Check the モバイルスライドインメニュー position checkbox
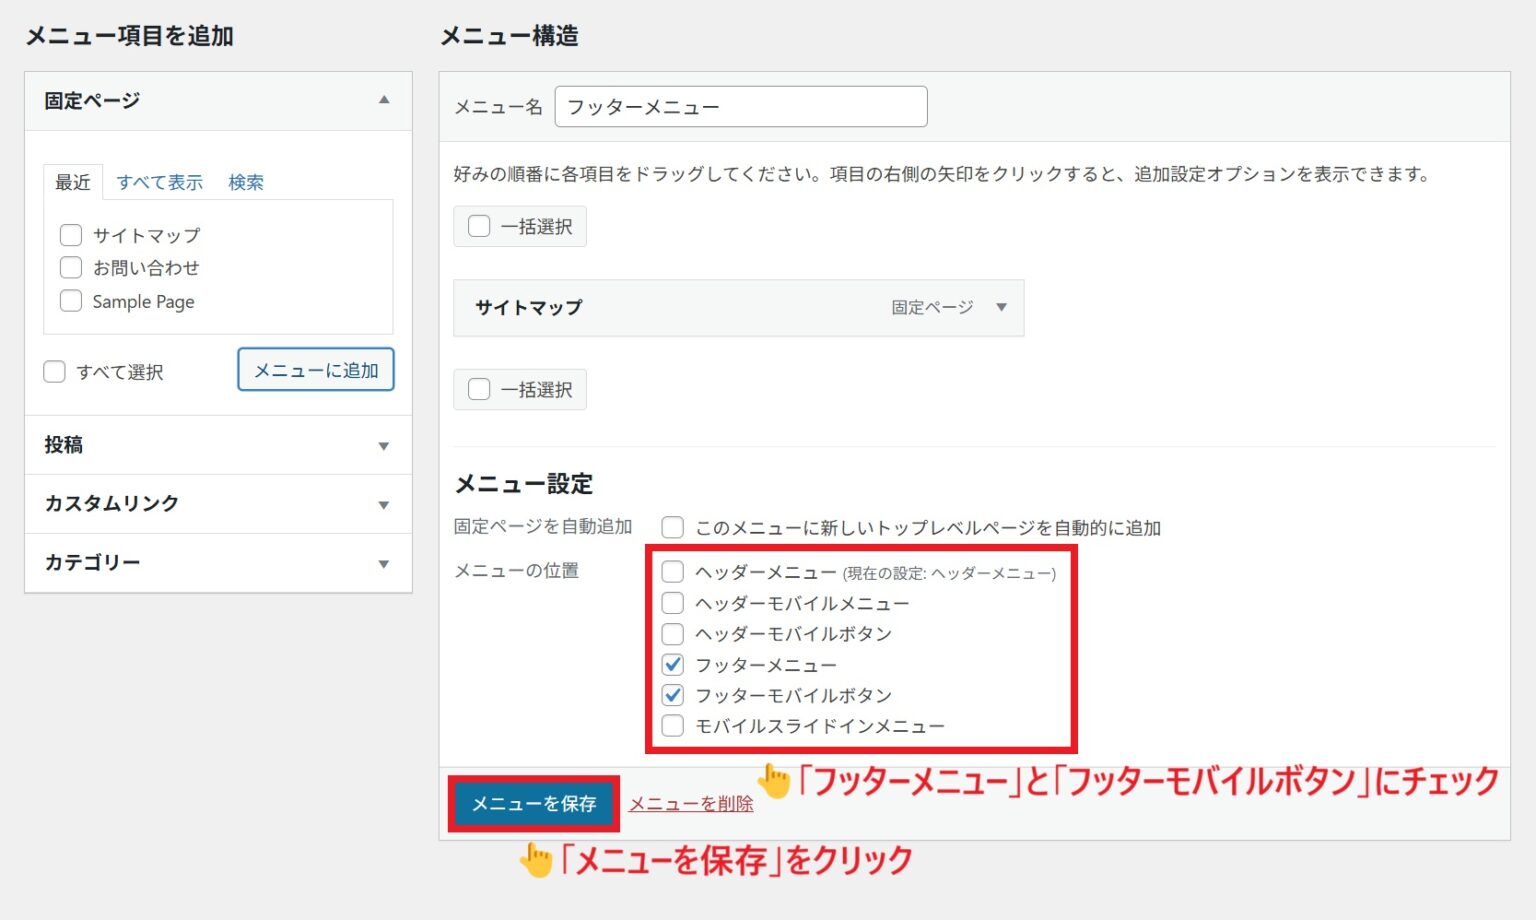The image size is (1536, 920). click(x=673, y=726)
